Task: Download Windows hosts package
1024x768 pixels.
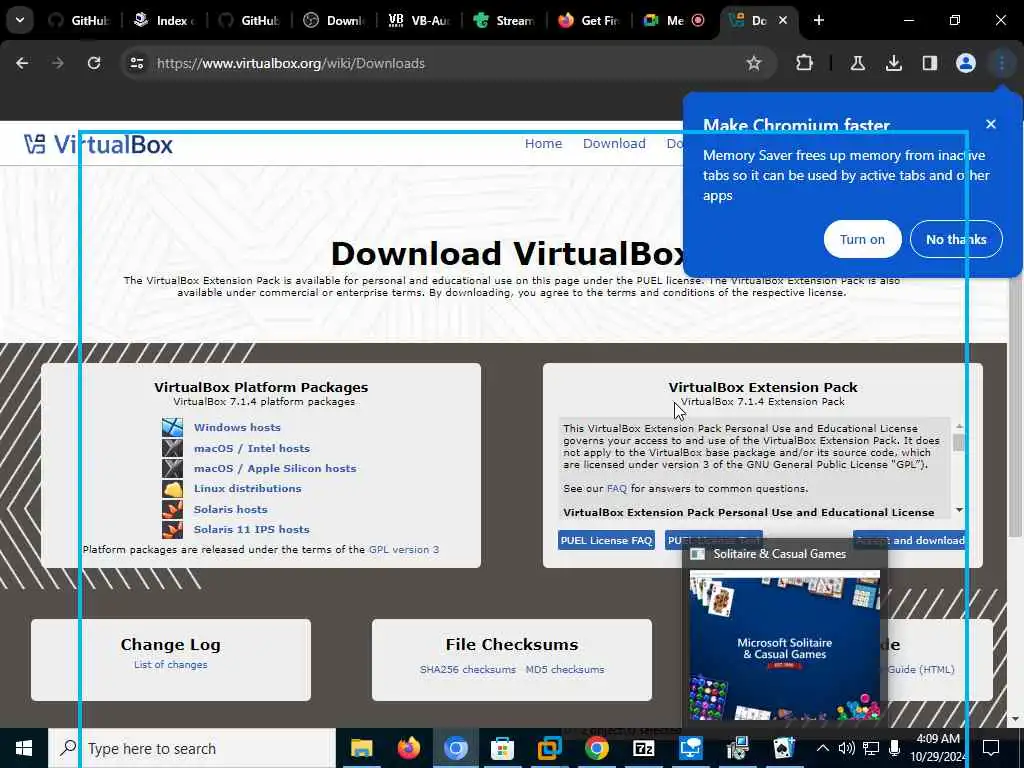Action: point(237,427)
